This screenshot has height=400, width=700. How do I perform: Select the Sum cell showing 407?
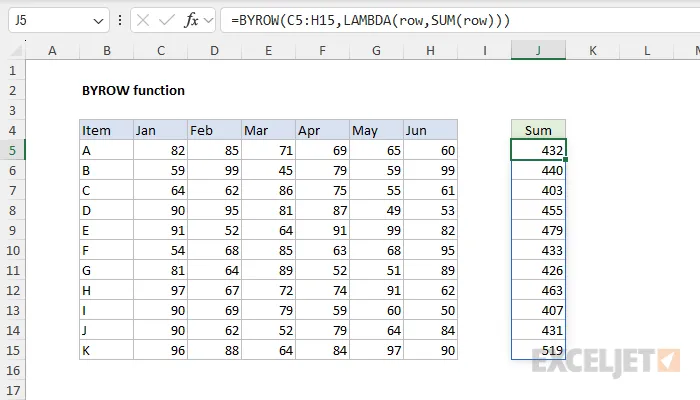[538, 310]
